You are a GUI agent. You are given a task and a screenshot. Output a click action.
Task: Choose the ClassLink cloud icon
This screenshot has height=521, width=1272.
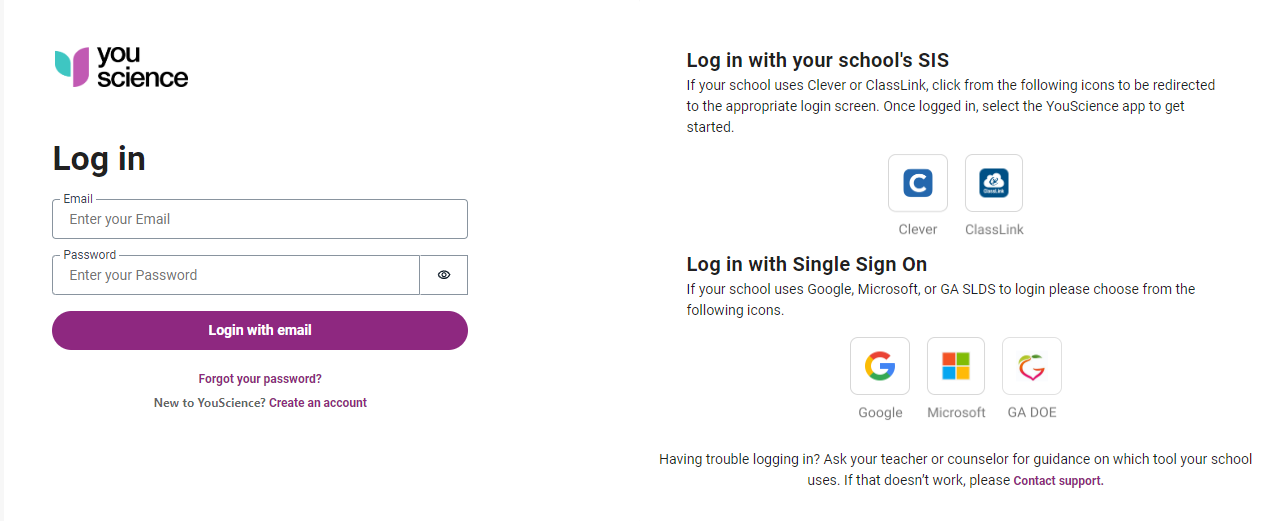993,183
